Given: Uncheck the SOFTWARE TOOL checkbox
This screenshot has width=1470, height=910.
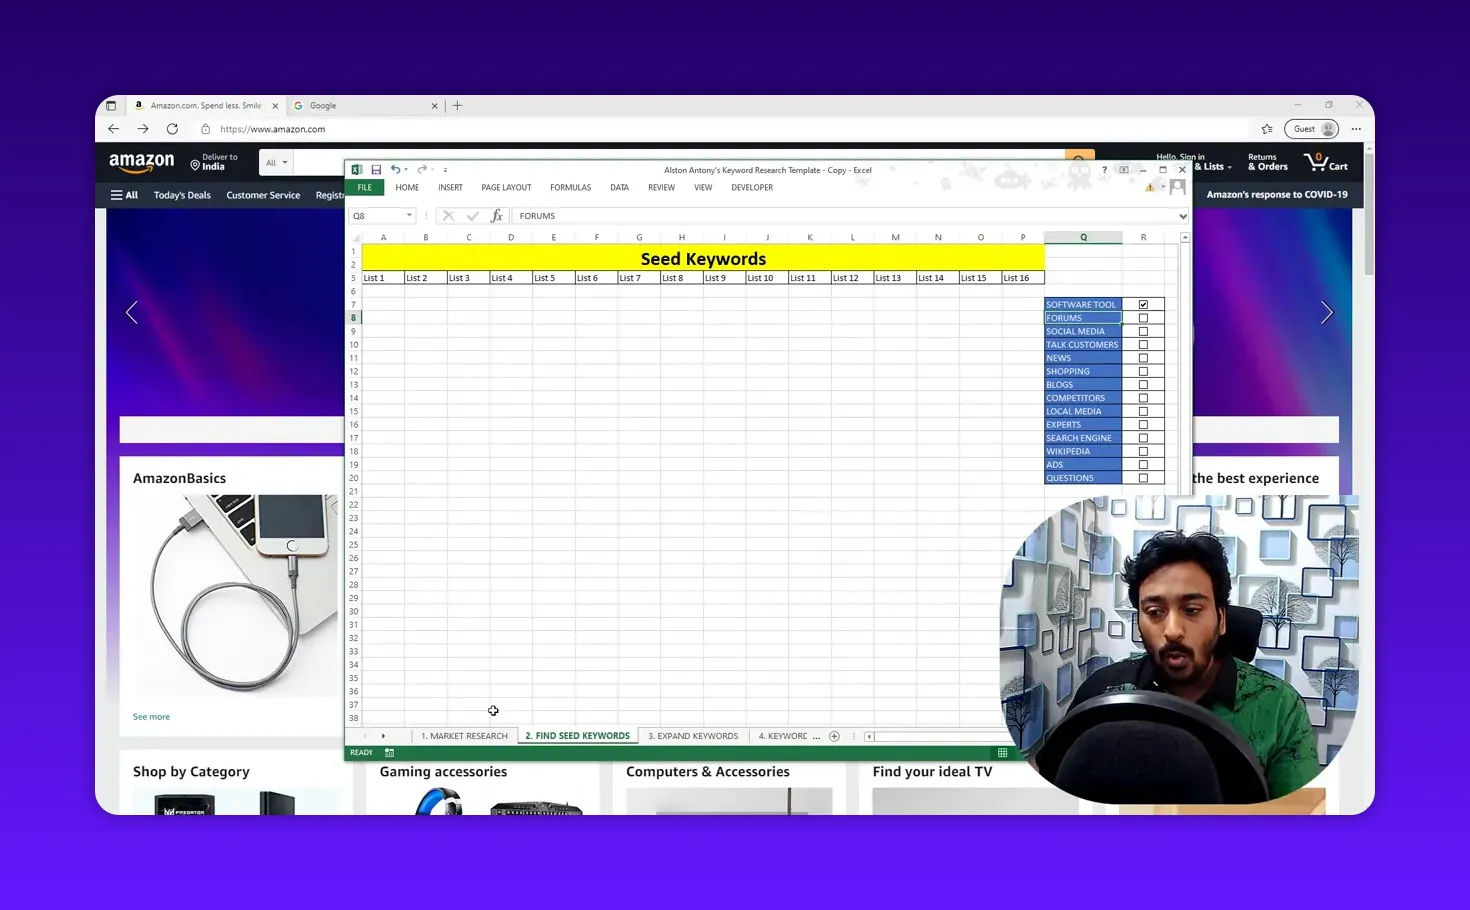Looking at the screenshot, I should [1143, 304].
